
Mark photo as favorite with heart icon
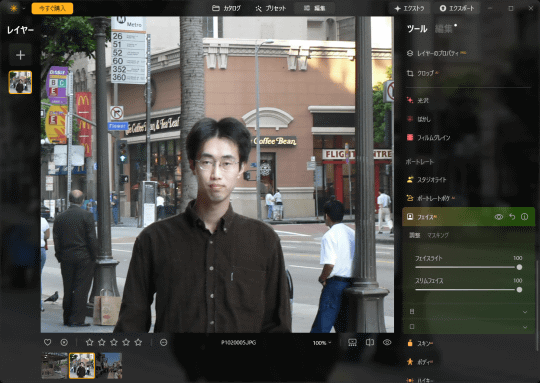tap(48, 342)
